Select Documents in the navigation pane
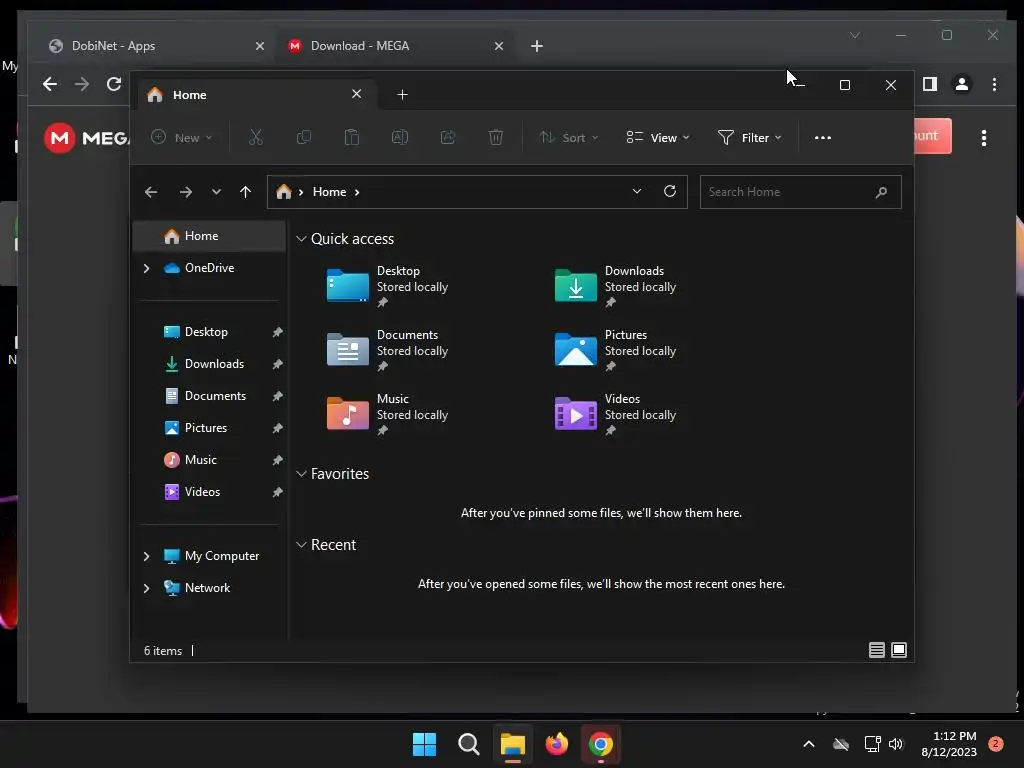1024x768 pixels. 209,396
